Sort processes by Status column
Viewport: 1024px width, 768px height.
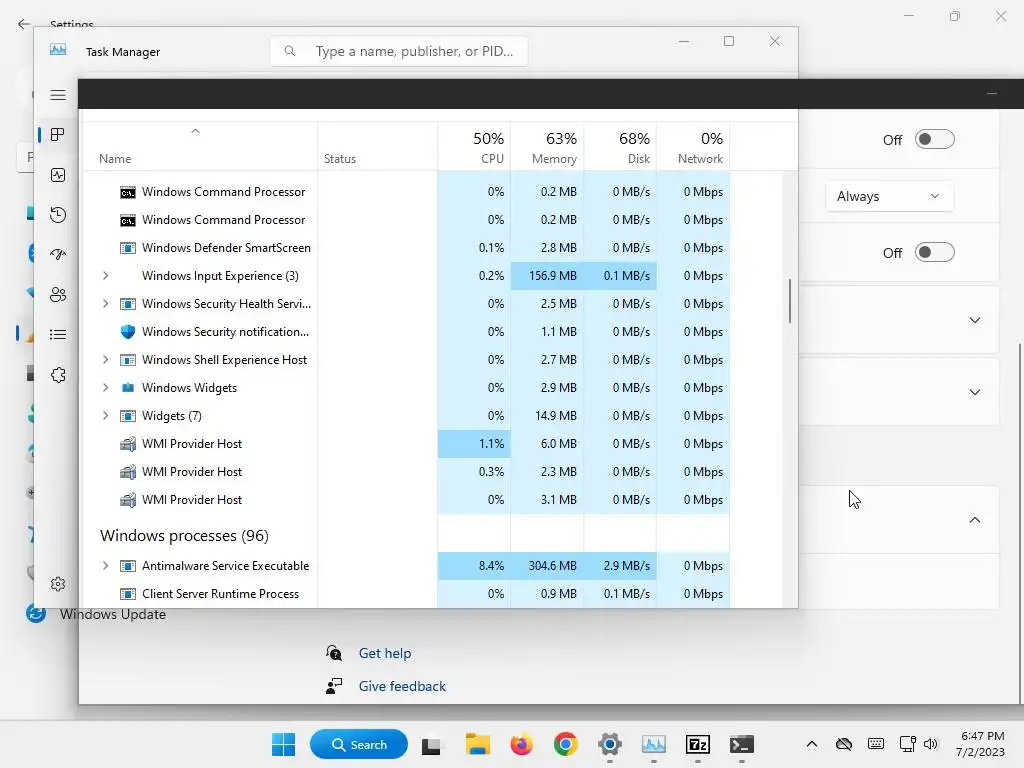click(x=377, y=147)
